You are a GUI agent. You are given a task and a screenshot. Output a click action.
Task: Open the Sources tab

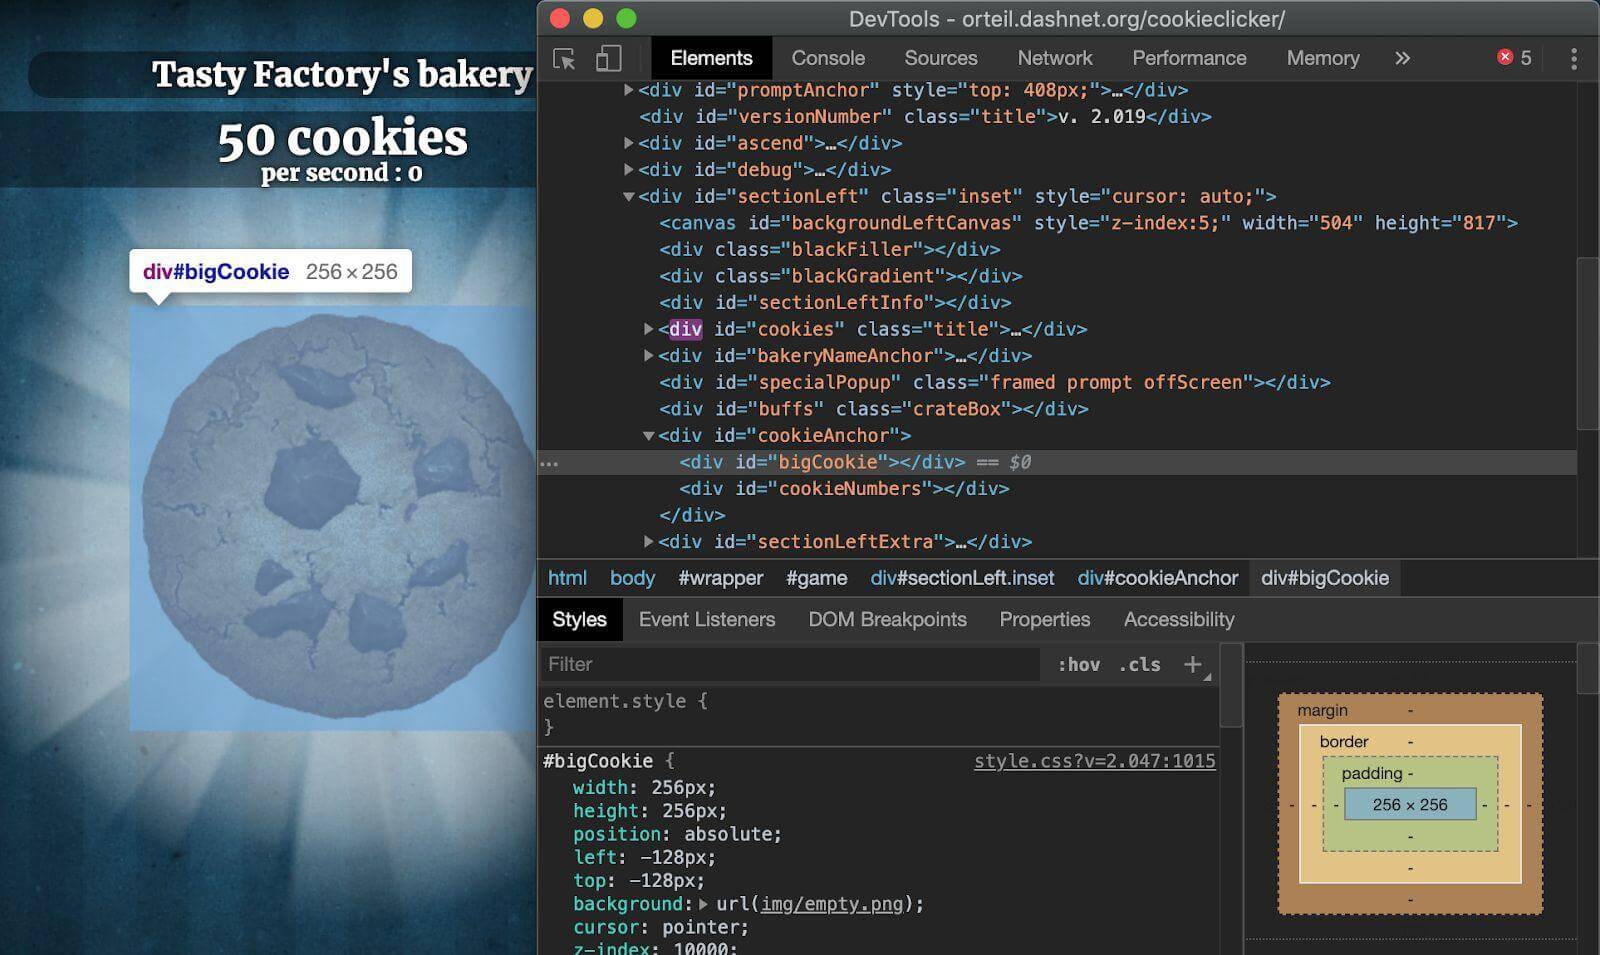pos(941,58)
